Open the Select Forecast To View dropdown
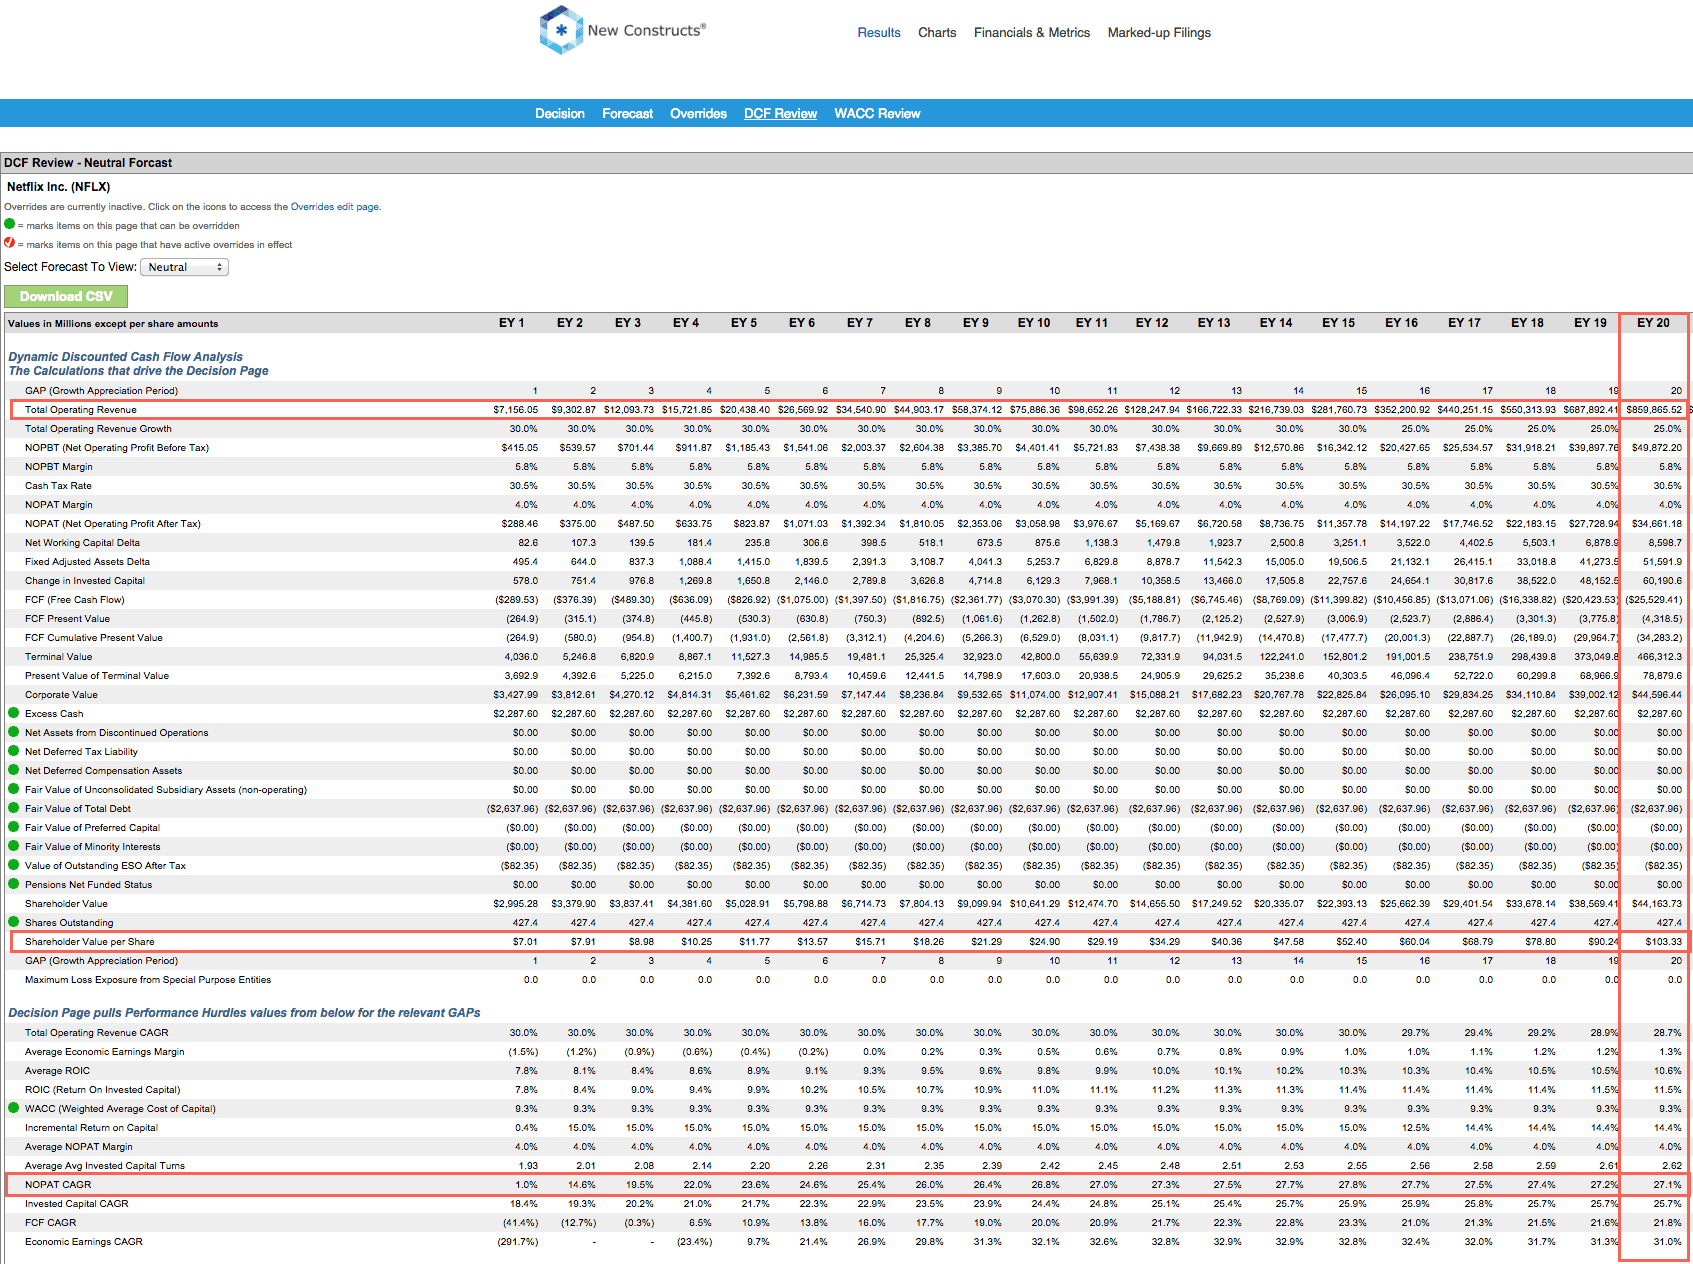Screen dimensions: 1693x1264 (184, 267)
